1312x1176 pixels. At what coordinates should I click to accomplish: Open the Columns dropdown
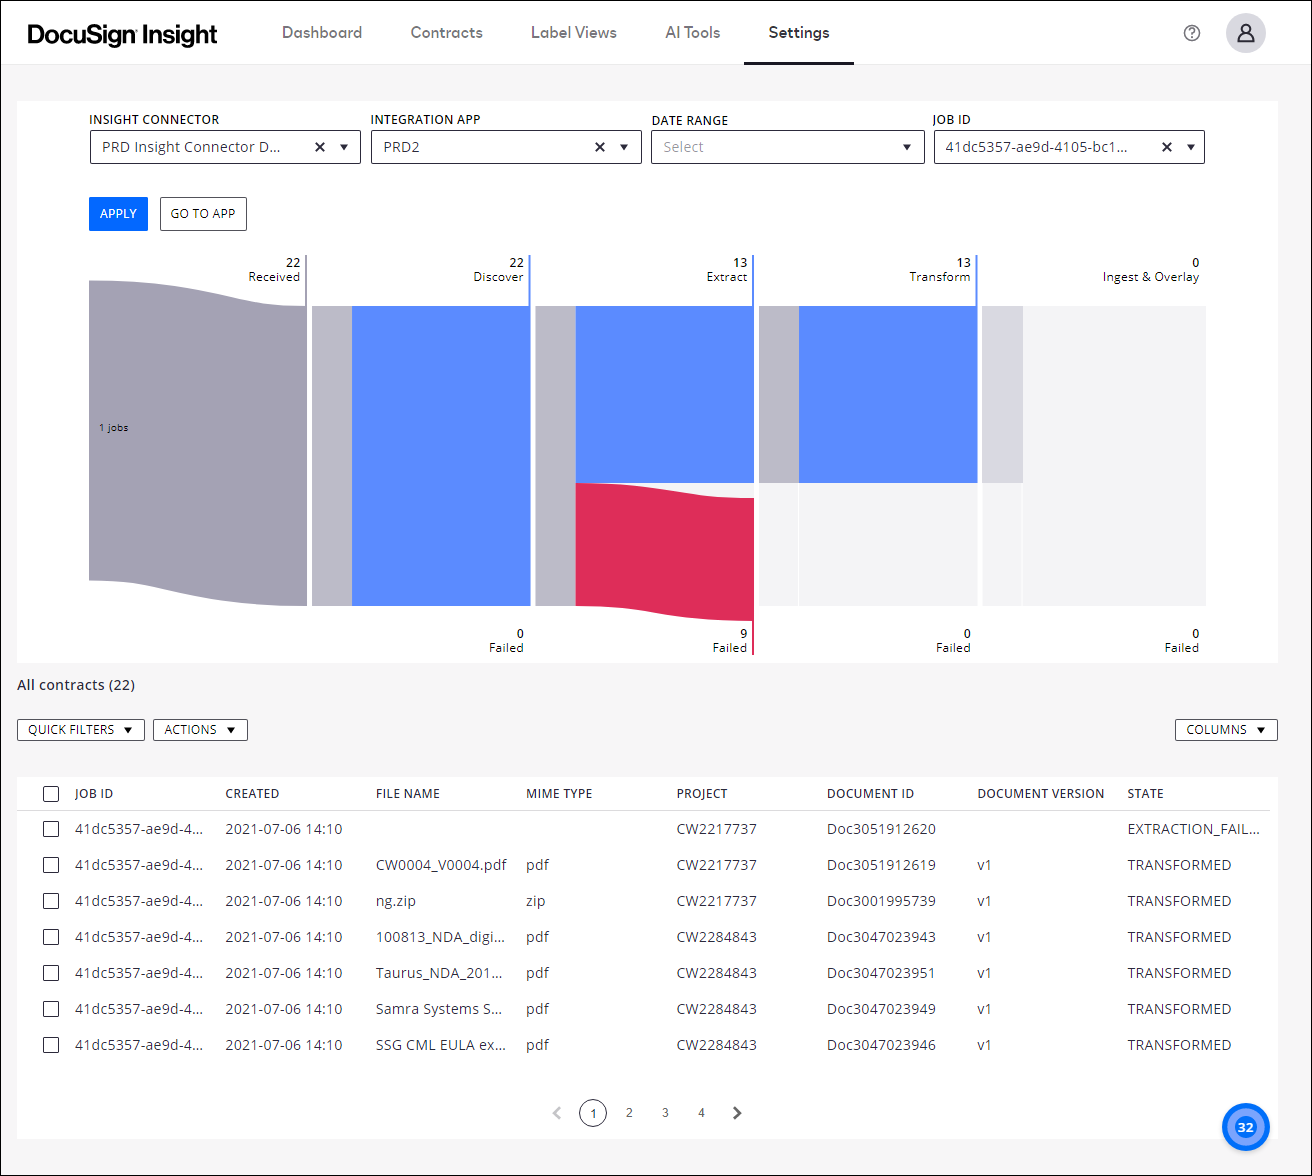pos(1226,729)
